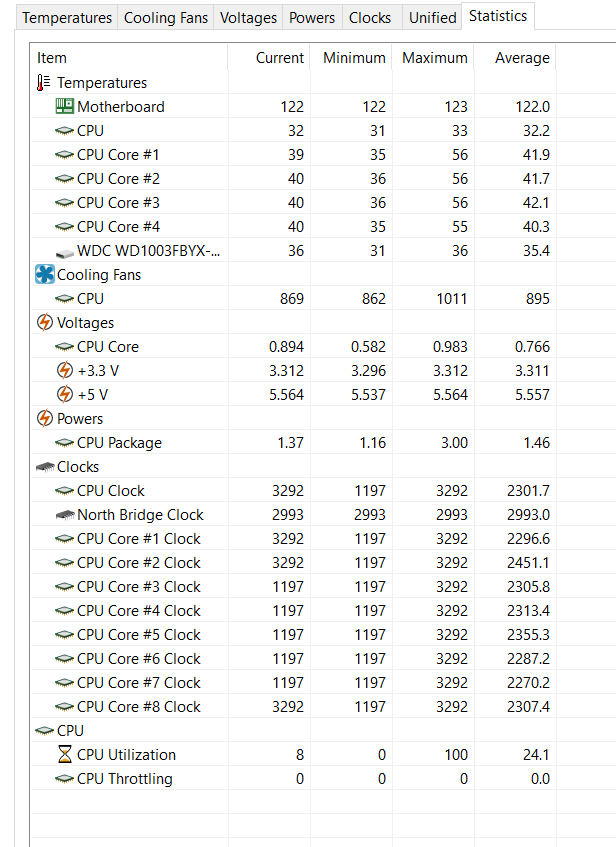Switch to the Temperatures tab
Image resolution: width=616 pixels, height=847 pixels.
click(67, 18)
